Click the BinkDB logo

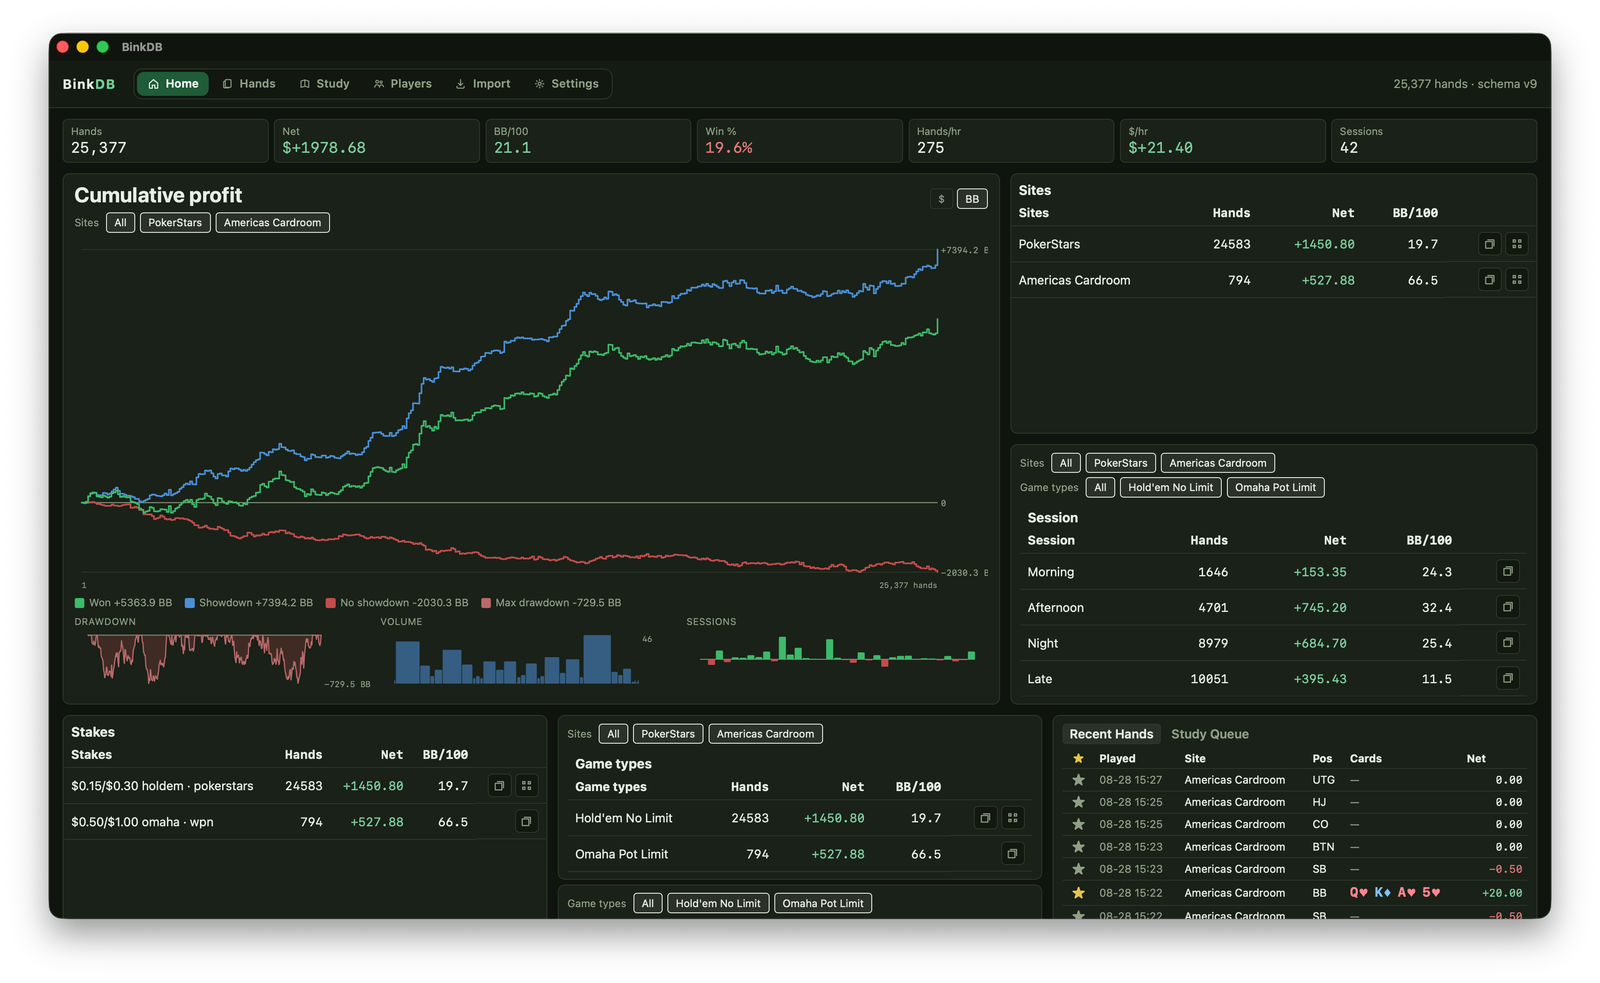pos(89,84)
